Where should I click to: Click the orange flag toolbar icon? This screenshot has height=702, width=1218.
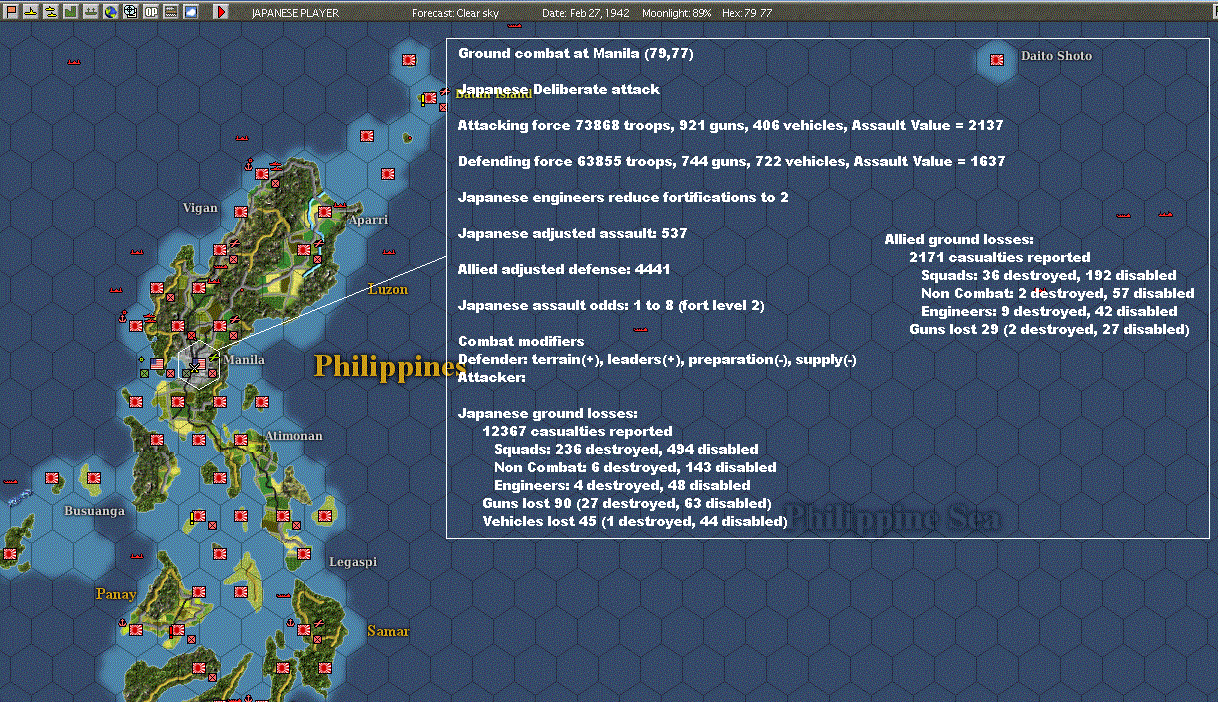(11, 12)
